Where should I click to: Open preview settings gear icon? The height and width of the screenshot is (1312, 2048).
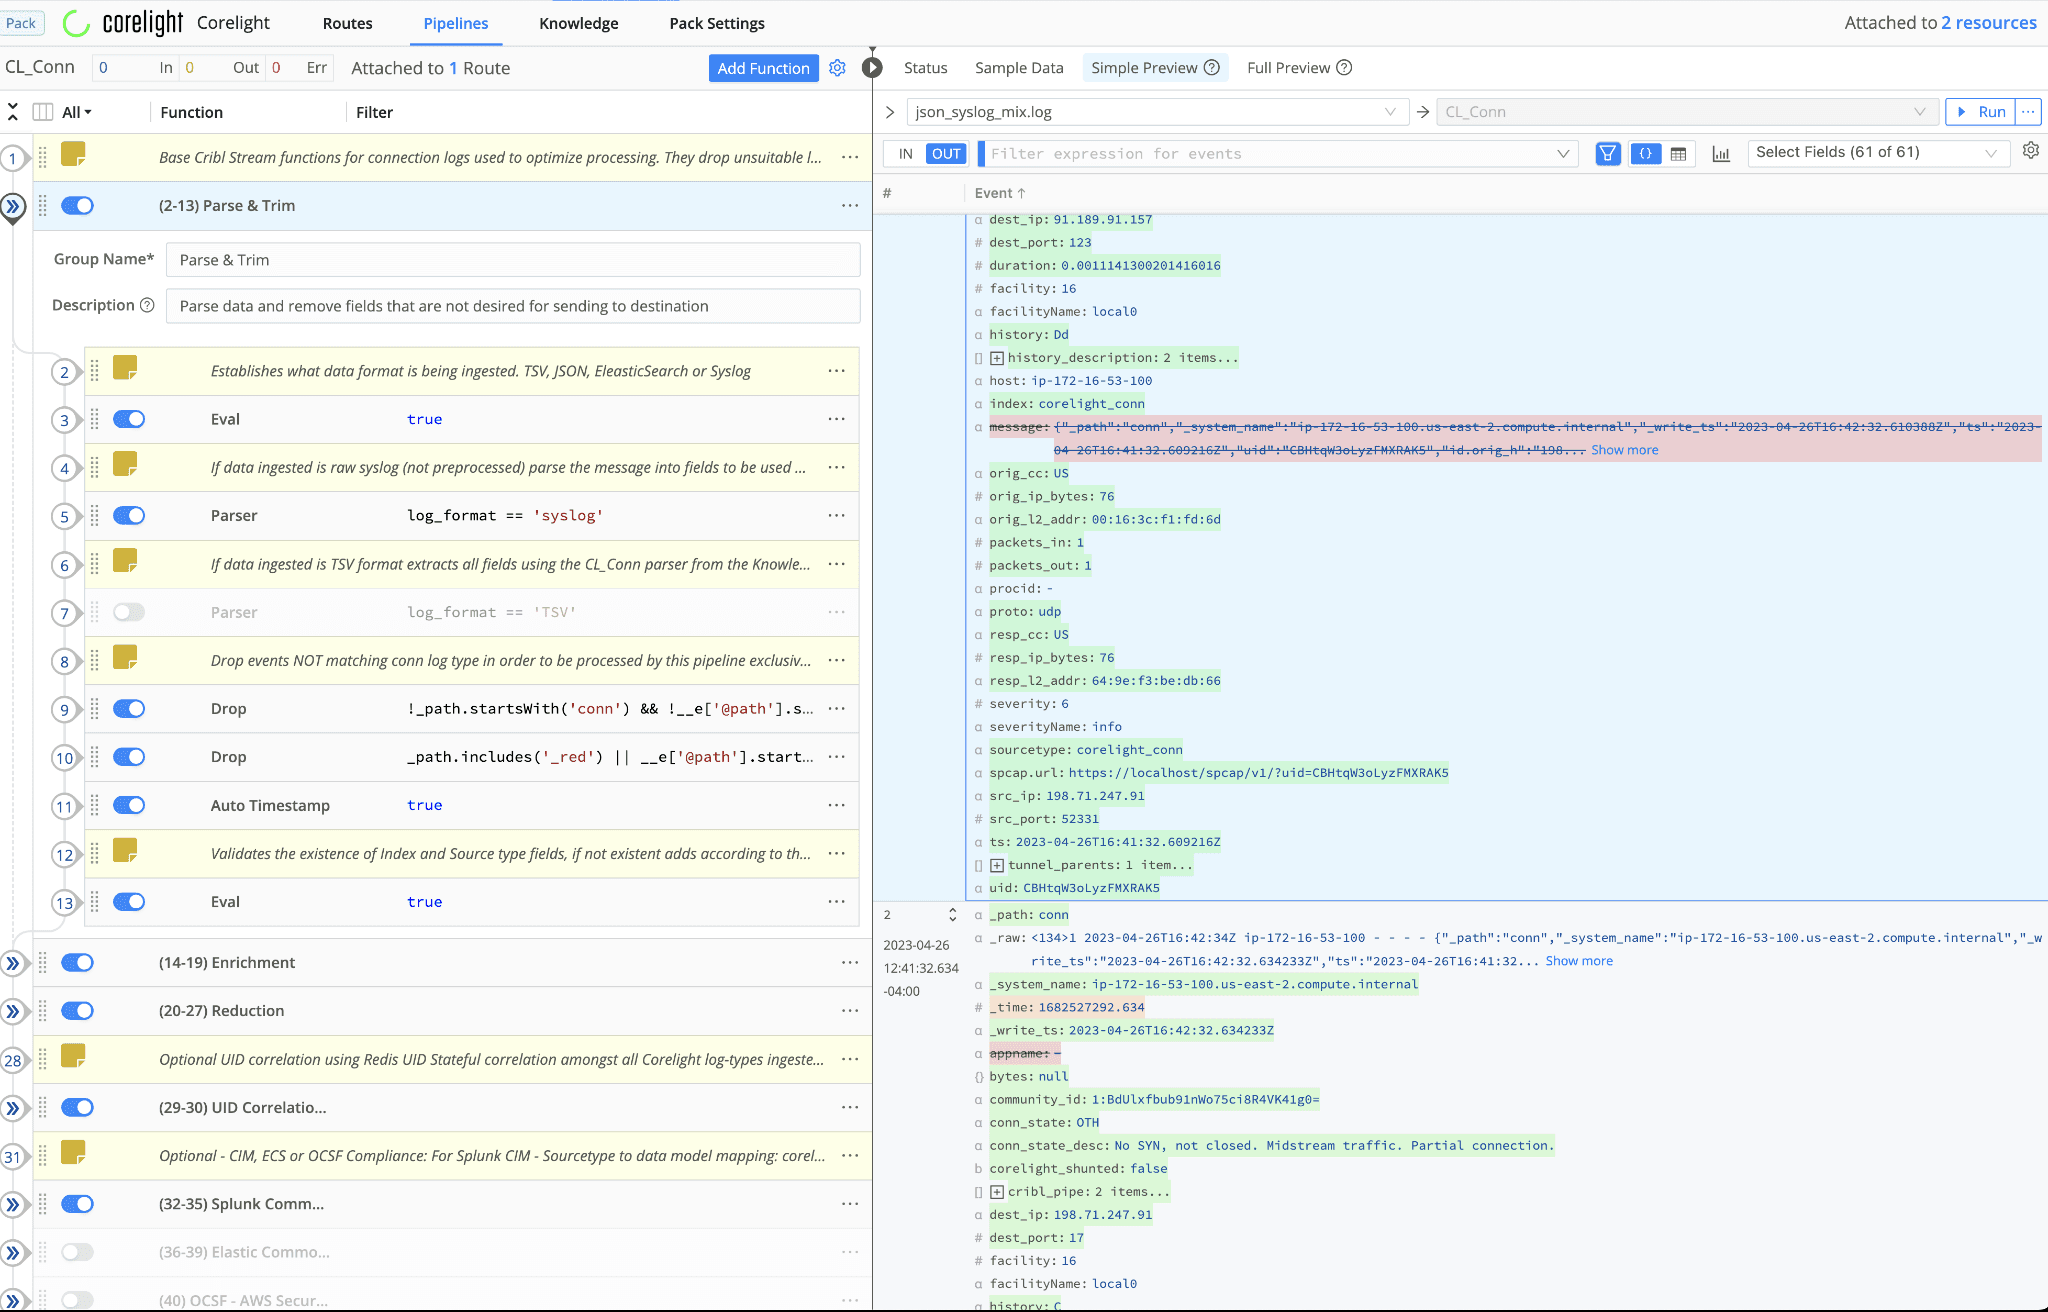coord(2030,151)
